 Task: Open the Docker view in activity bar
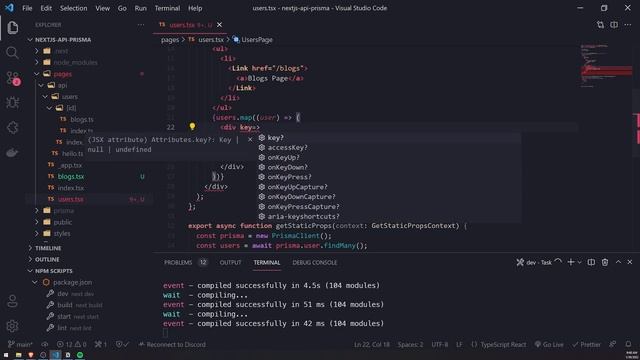(12, 153)
